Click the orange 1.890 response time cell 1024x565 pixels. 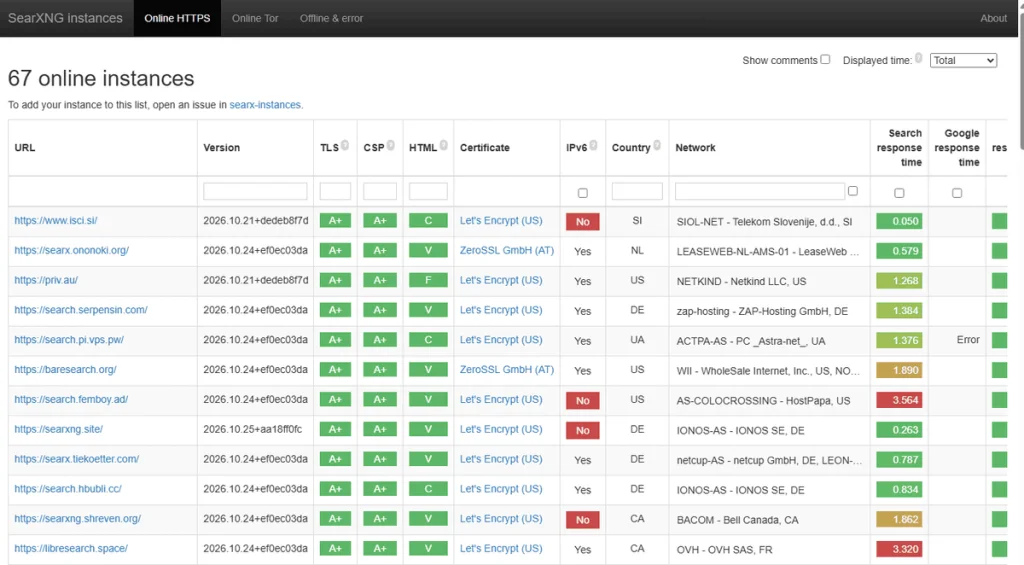click(x=899, y=370)
